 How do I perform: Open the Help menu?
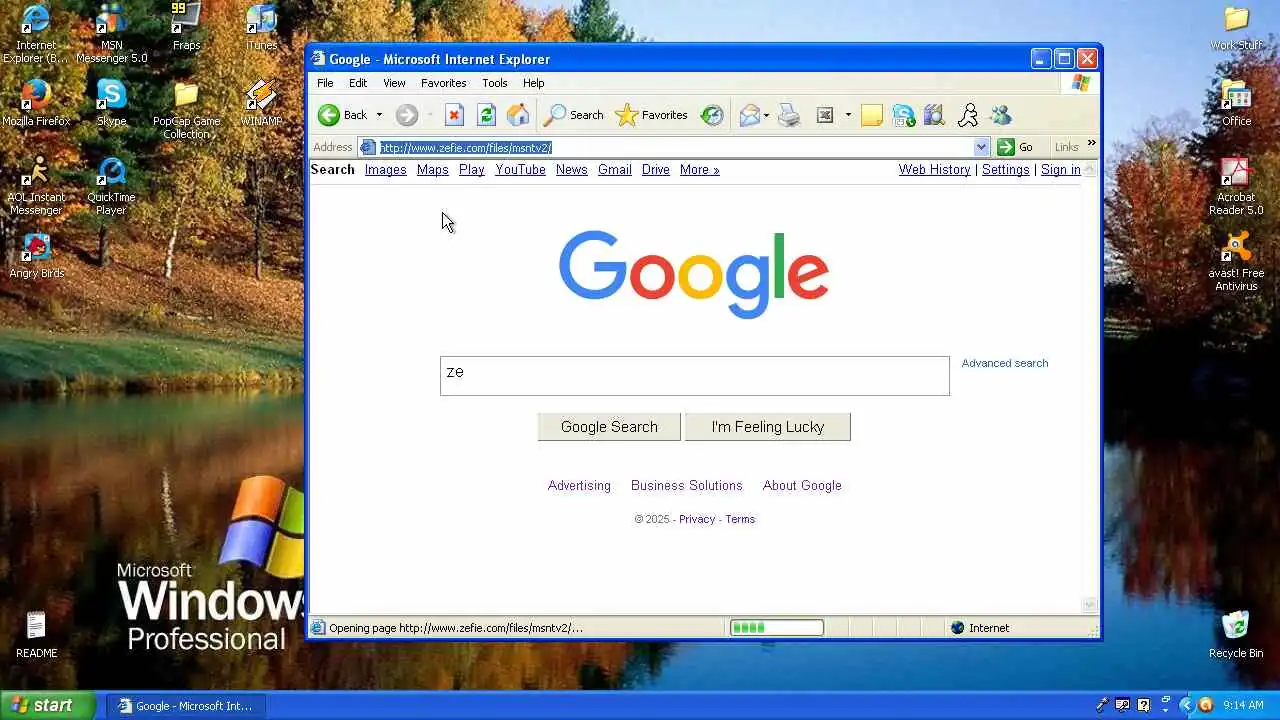coord(533,83)
